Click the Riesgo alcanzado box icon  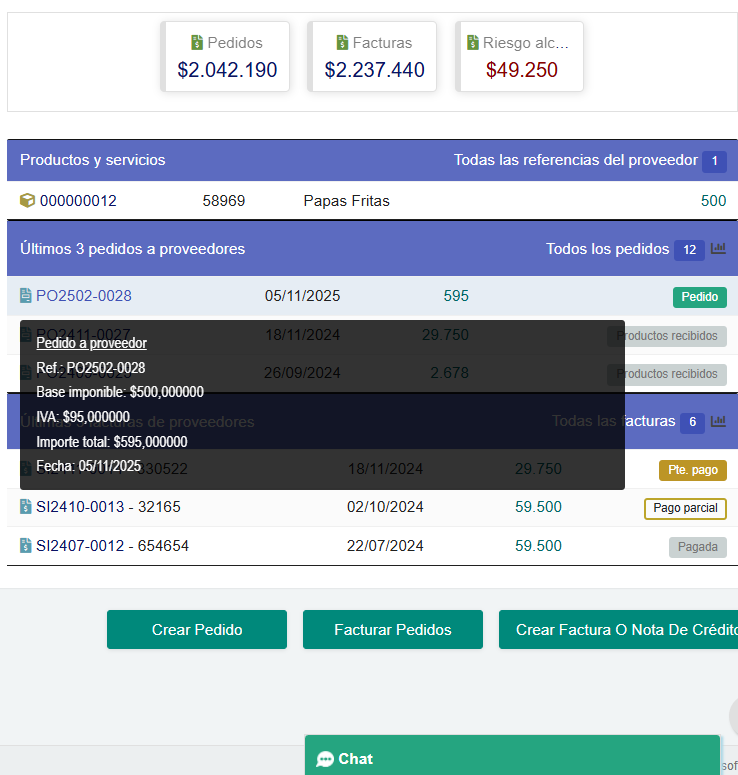pos(473,43)
